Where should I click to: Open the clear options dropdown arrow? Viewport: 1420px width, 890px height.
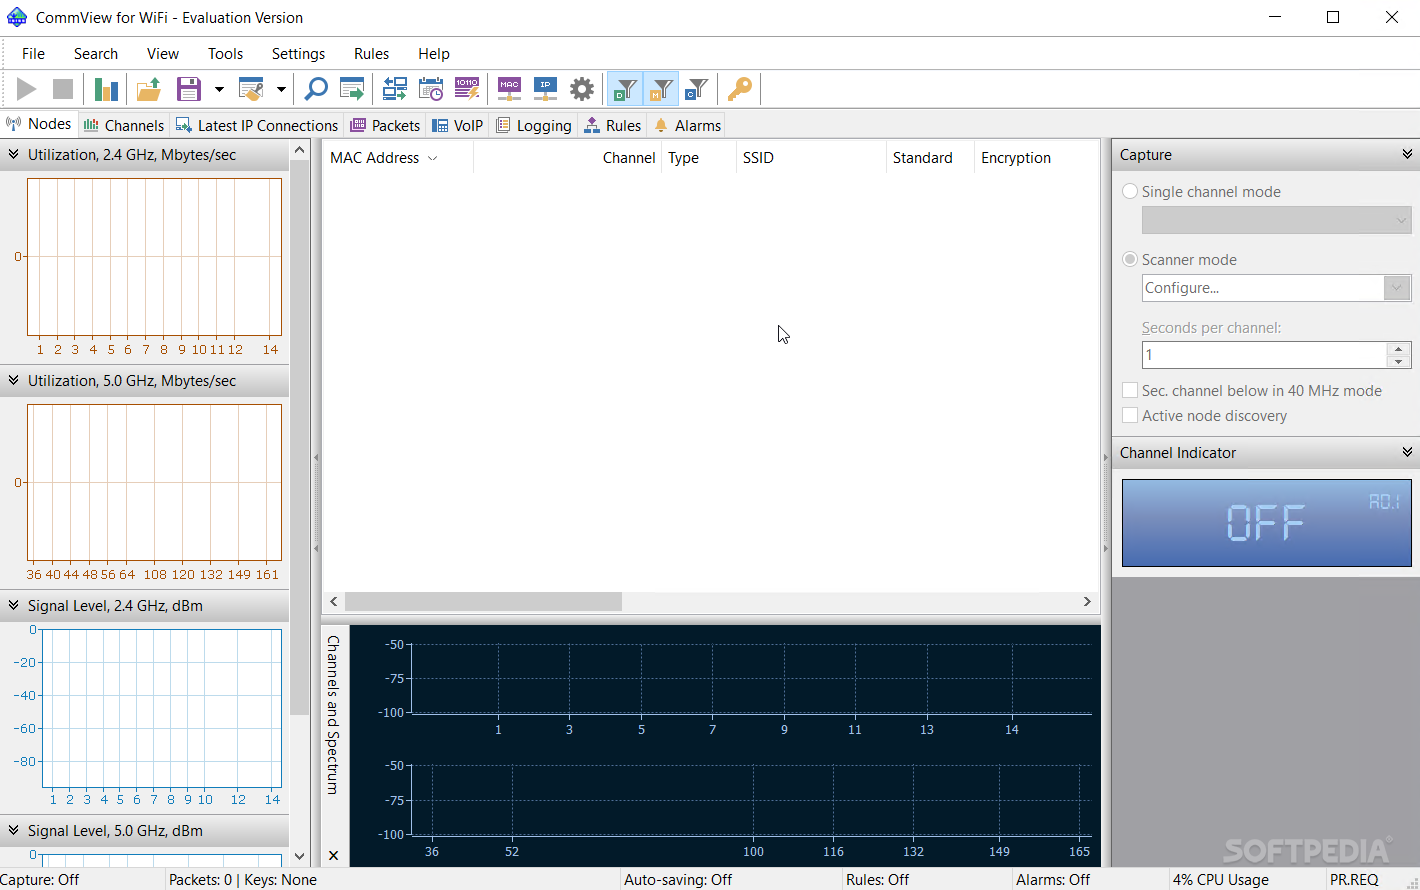click(x=281, y=89)
